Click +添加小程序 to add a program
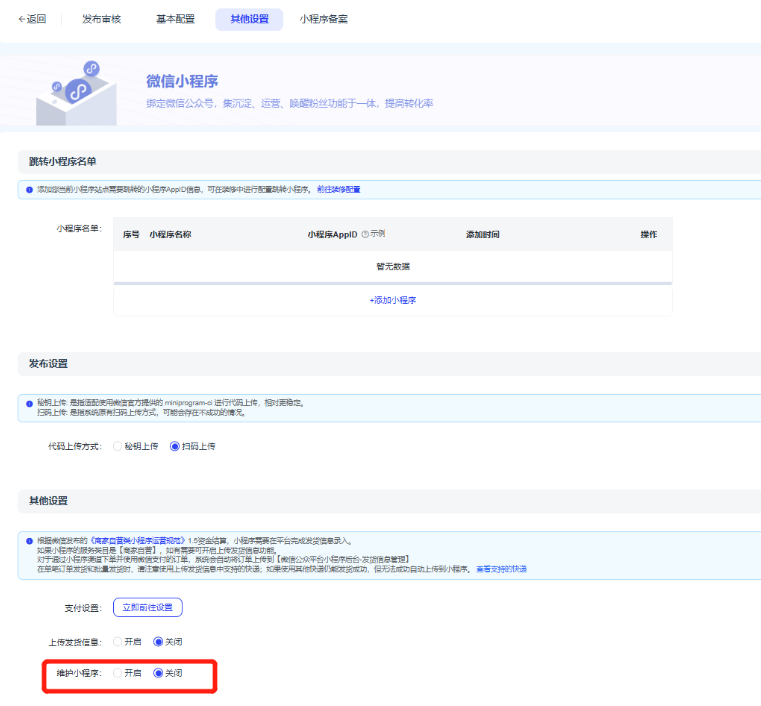This screenshot has width=761, height=706. (392, 300)
